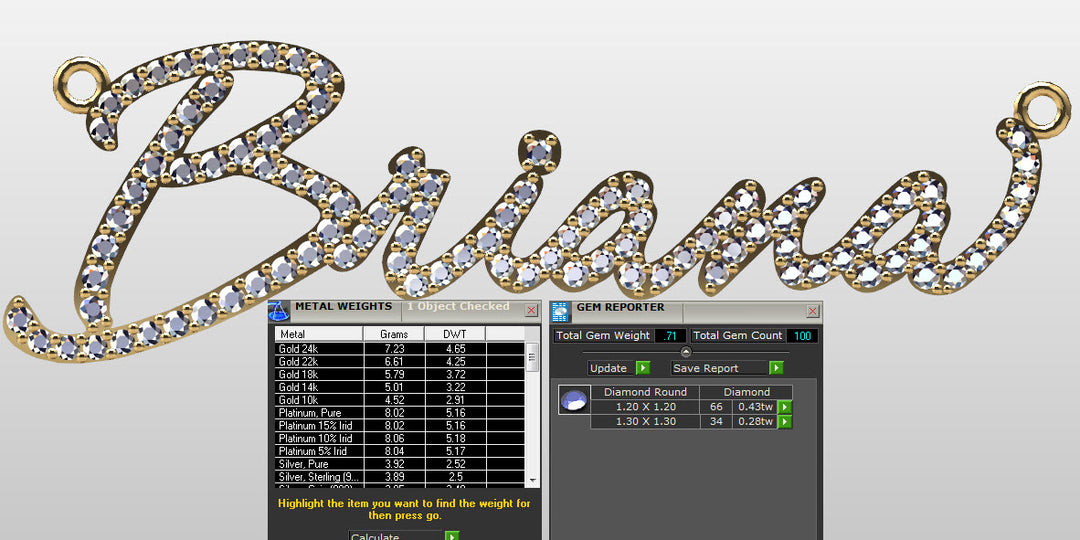Click the Total Gem Weight label

(x=603, y=335)
